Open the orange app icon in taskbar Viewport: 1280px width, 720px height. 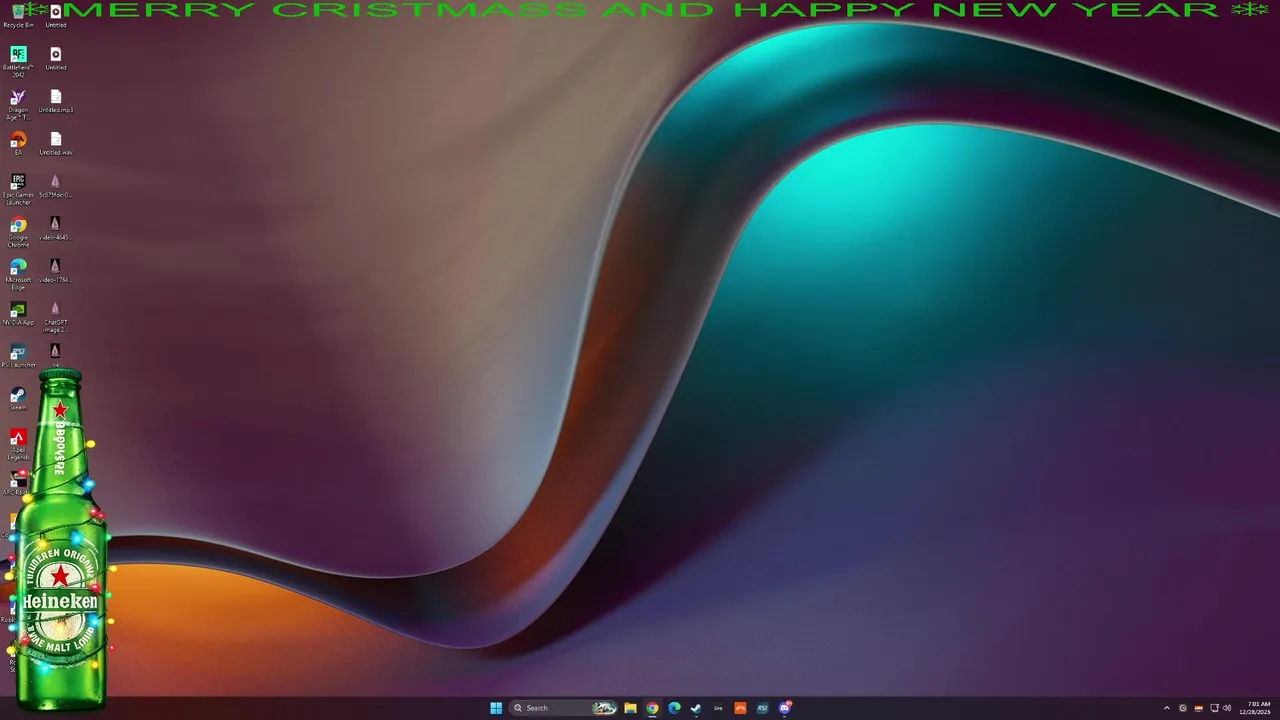(740, 708)
